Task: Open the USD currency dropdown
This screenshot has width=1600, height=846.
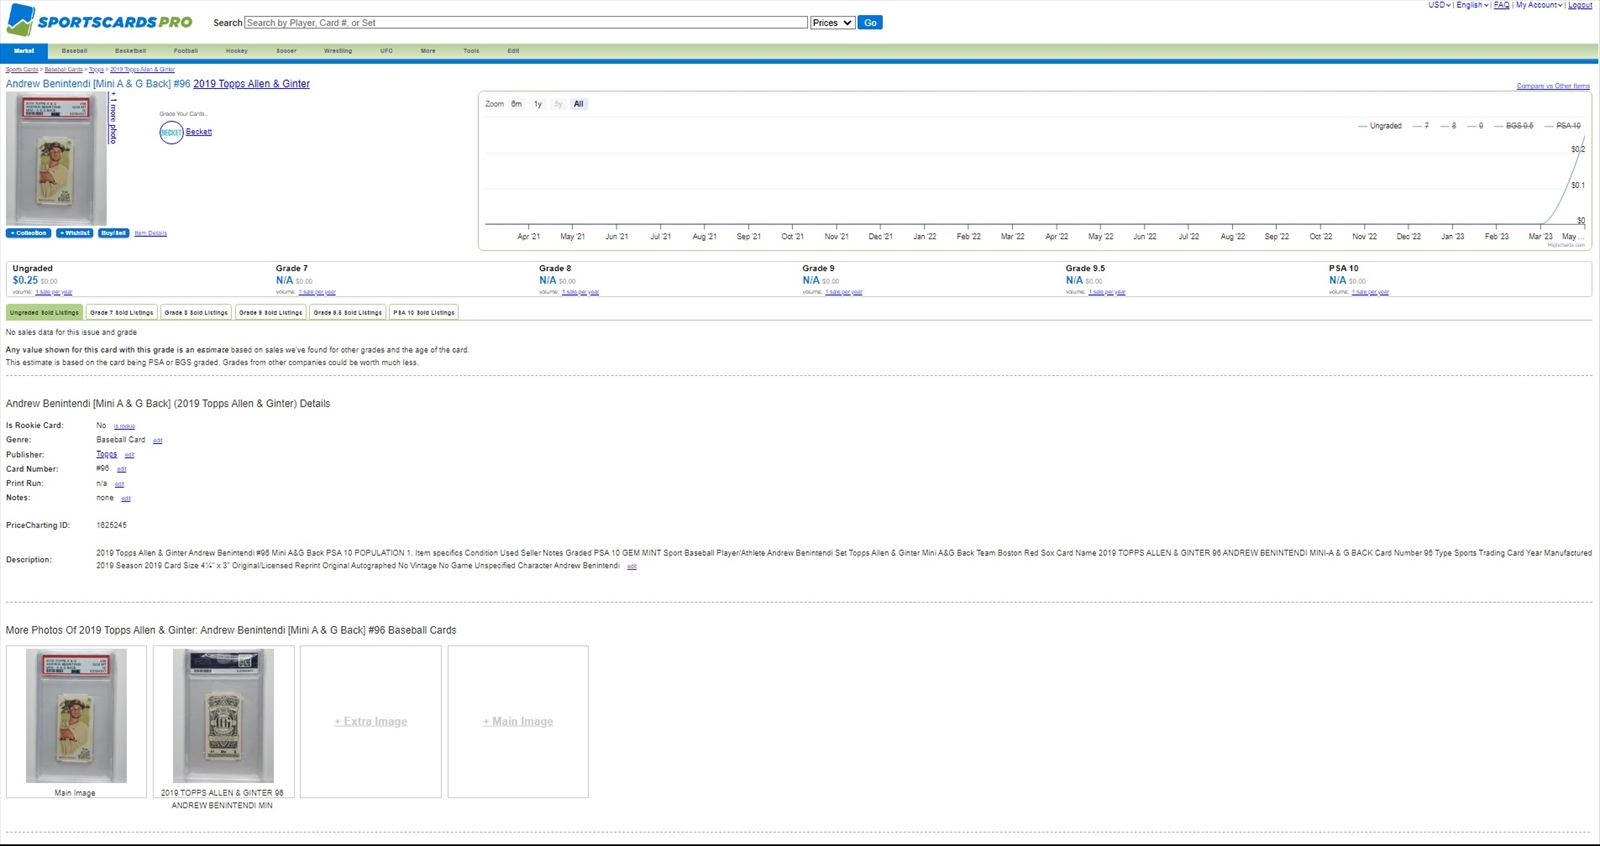Action: 1439,5
